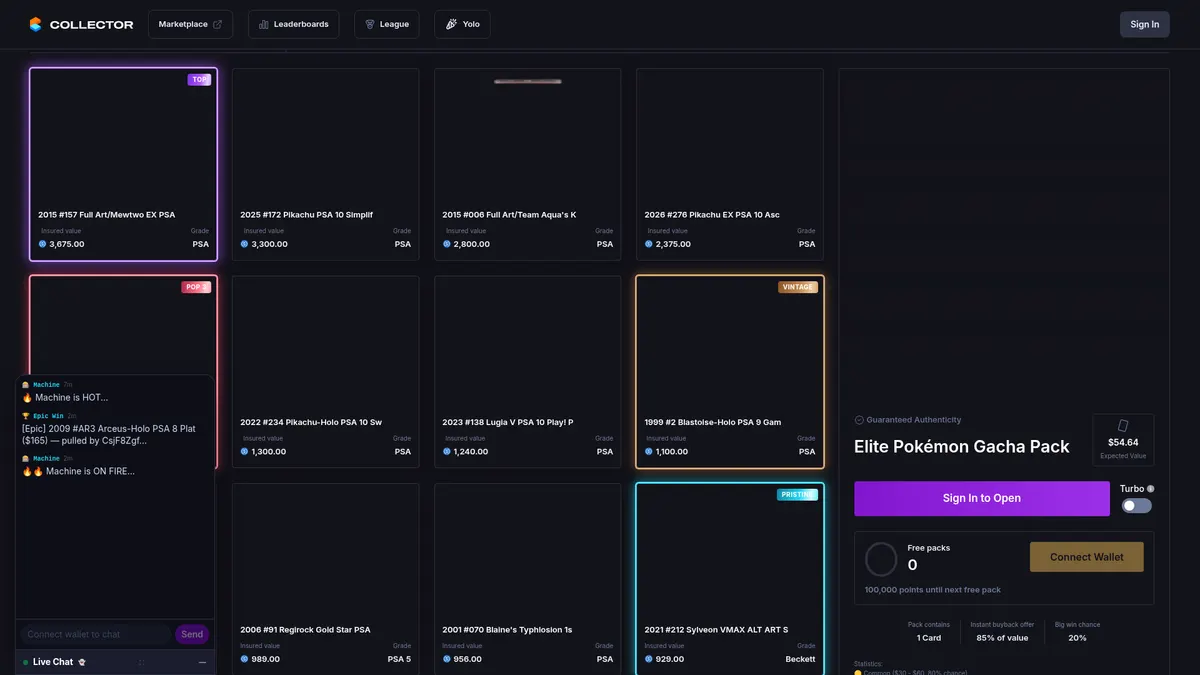Click coin icon beside 2,375.00 value
This screenshot has width=1200, height=675.
tap(649, 244)
